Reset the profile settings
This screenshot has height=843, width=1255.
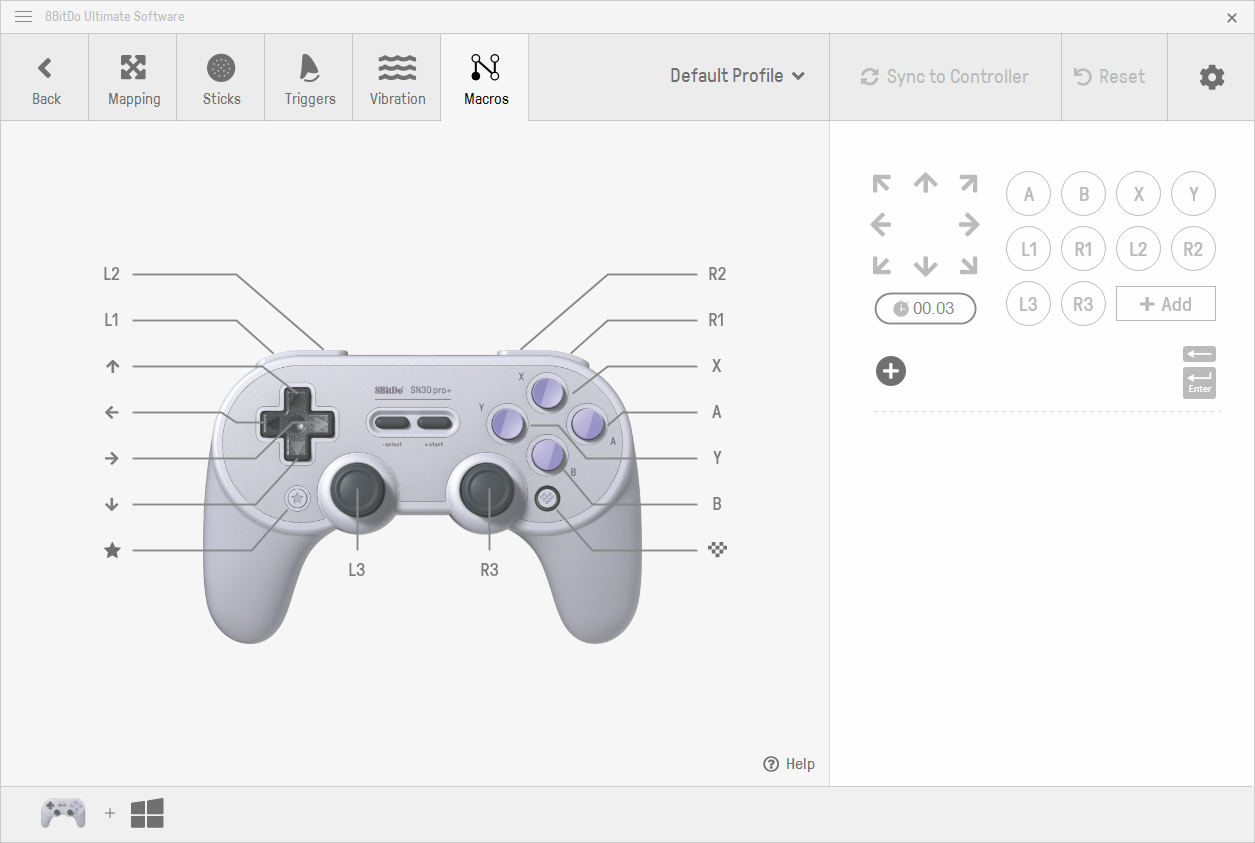pos(1110,77)
